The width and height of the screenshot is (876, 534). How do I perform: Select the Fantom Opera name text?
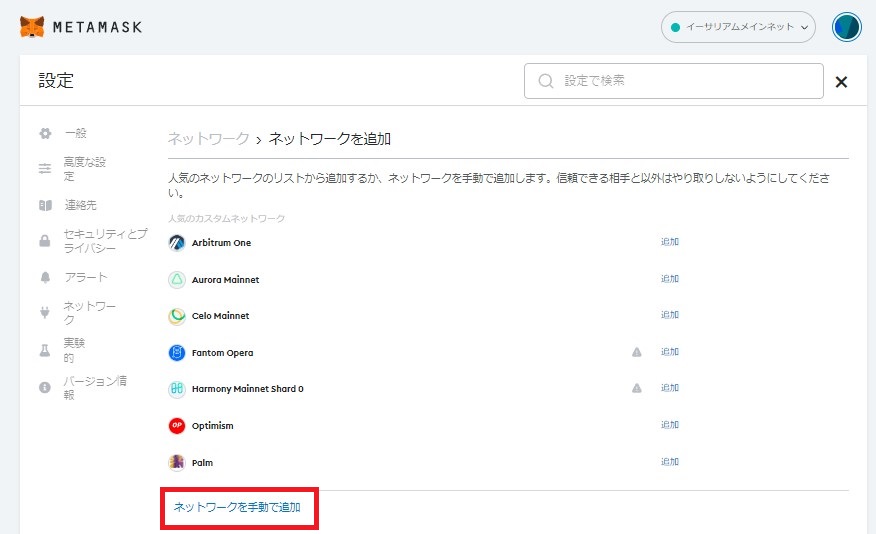tap(222, 353)
